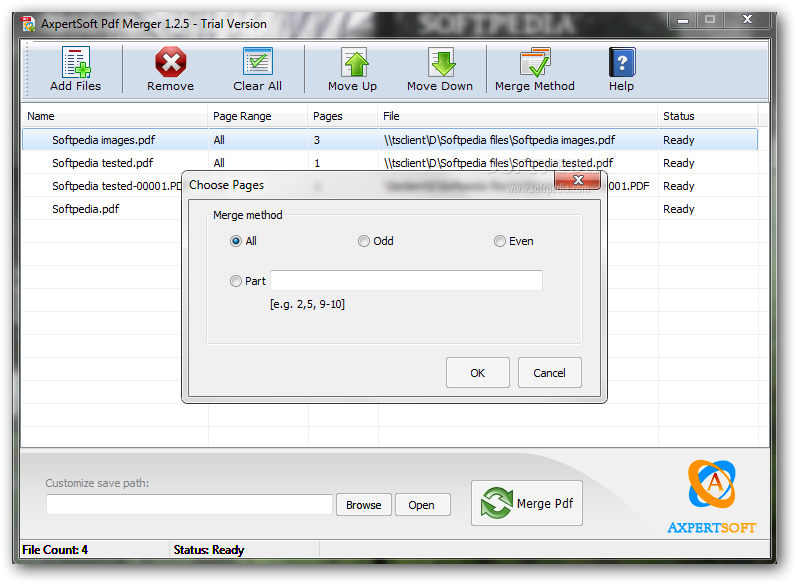Click the Page Range column header

(258, 116)
